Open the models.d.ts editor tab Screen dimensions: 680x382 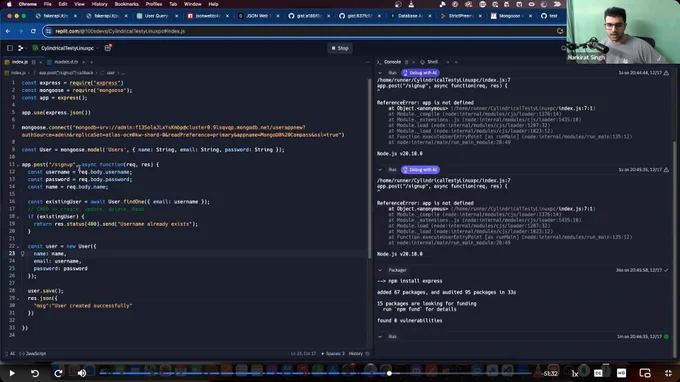[66, 62]
